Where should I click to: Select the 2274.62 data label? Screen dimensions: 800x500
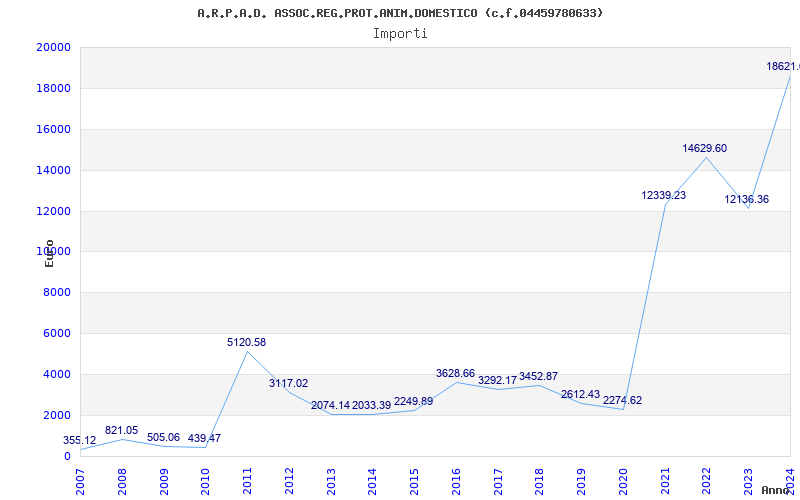click(x=622, y=401)
